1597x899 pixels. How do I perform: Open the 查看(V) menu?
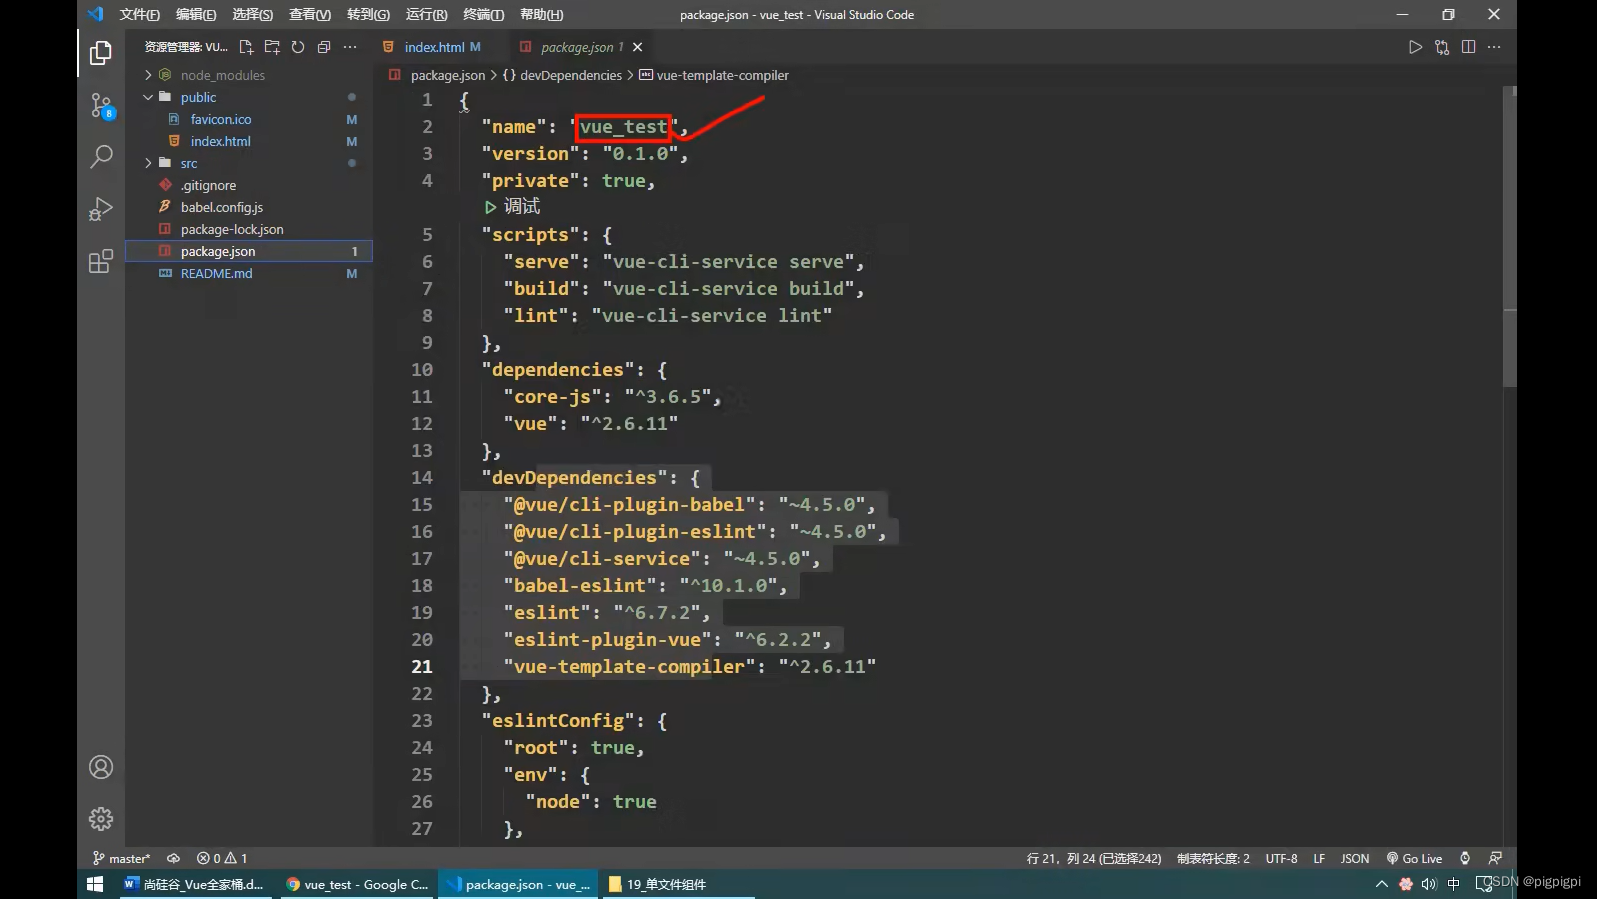(310, 15)
